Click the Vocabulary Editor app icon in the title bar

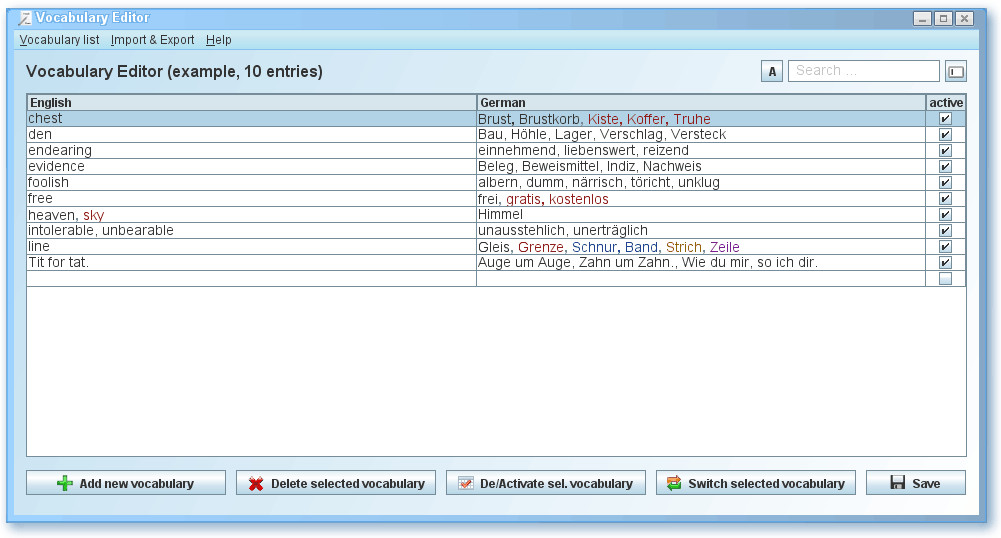click(x=25, y=19)
